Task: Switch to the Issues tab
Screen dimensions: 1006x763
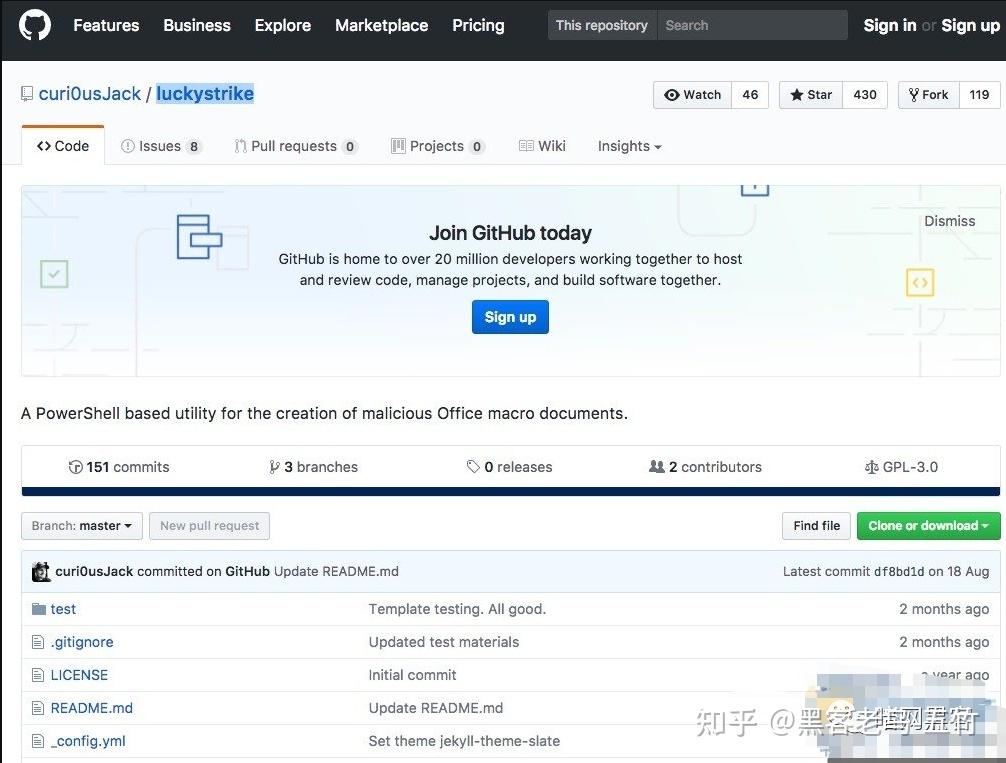Action: click(161, 146)
